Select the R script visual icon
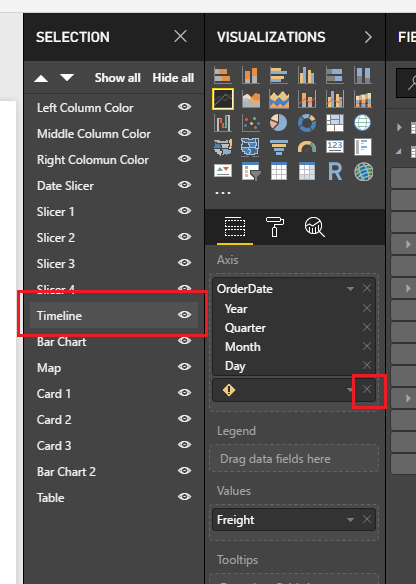416x584 pixels. pyautogui.click(x=335, y=172)
